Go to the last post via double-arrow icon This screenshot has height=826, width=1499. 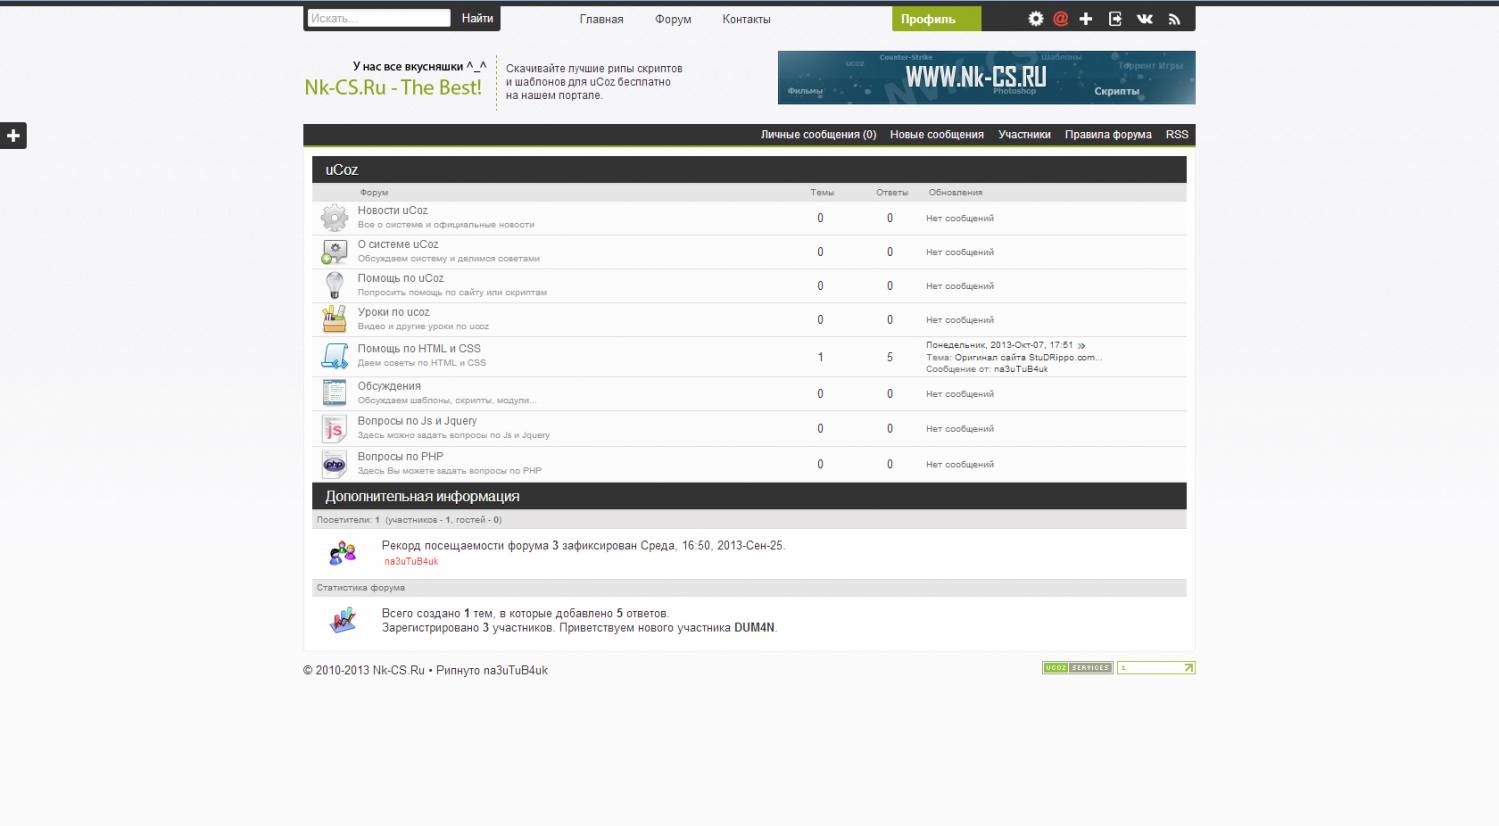point(1081,345)
